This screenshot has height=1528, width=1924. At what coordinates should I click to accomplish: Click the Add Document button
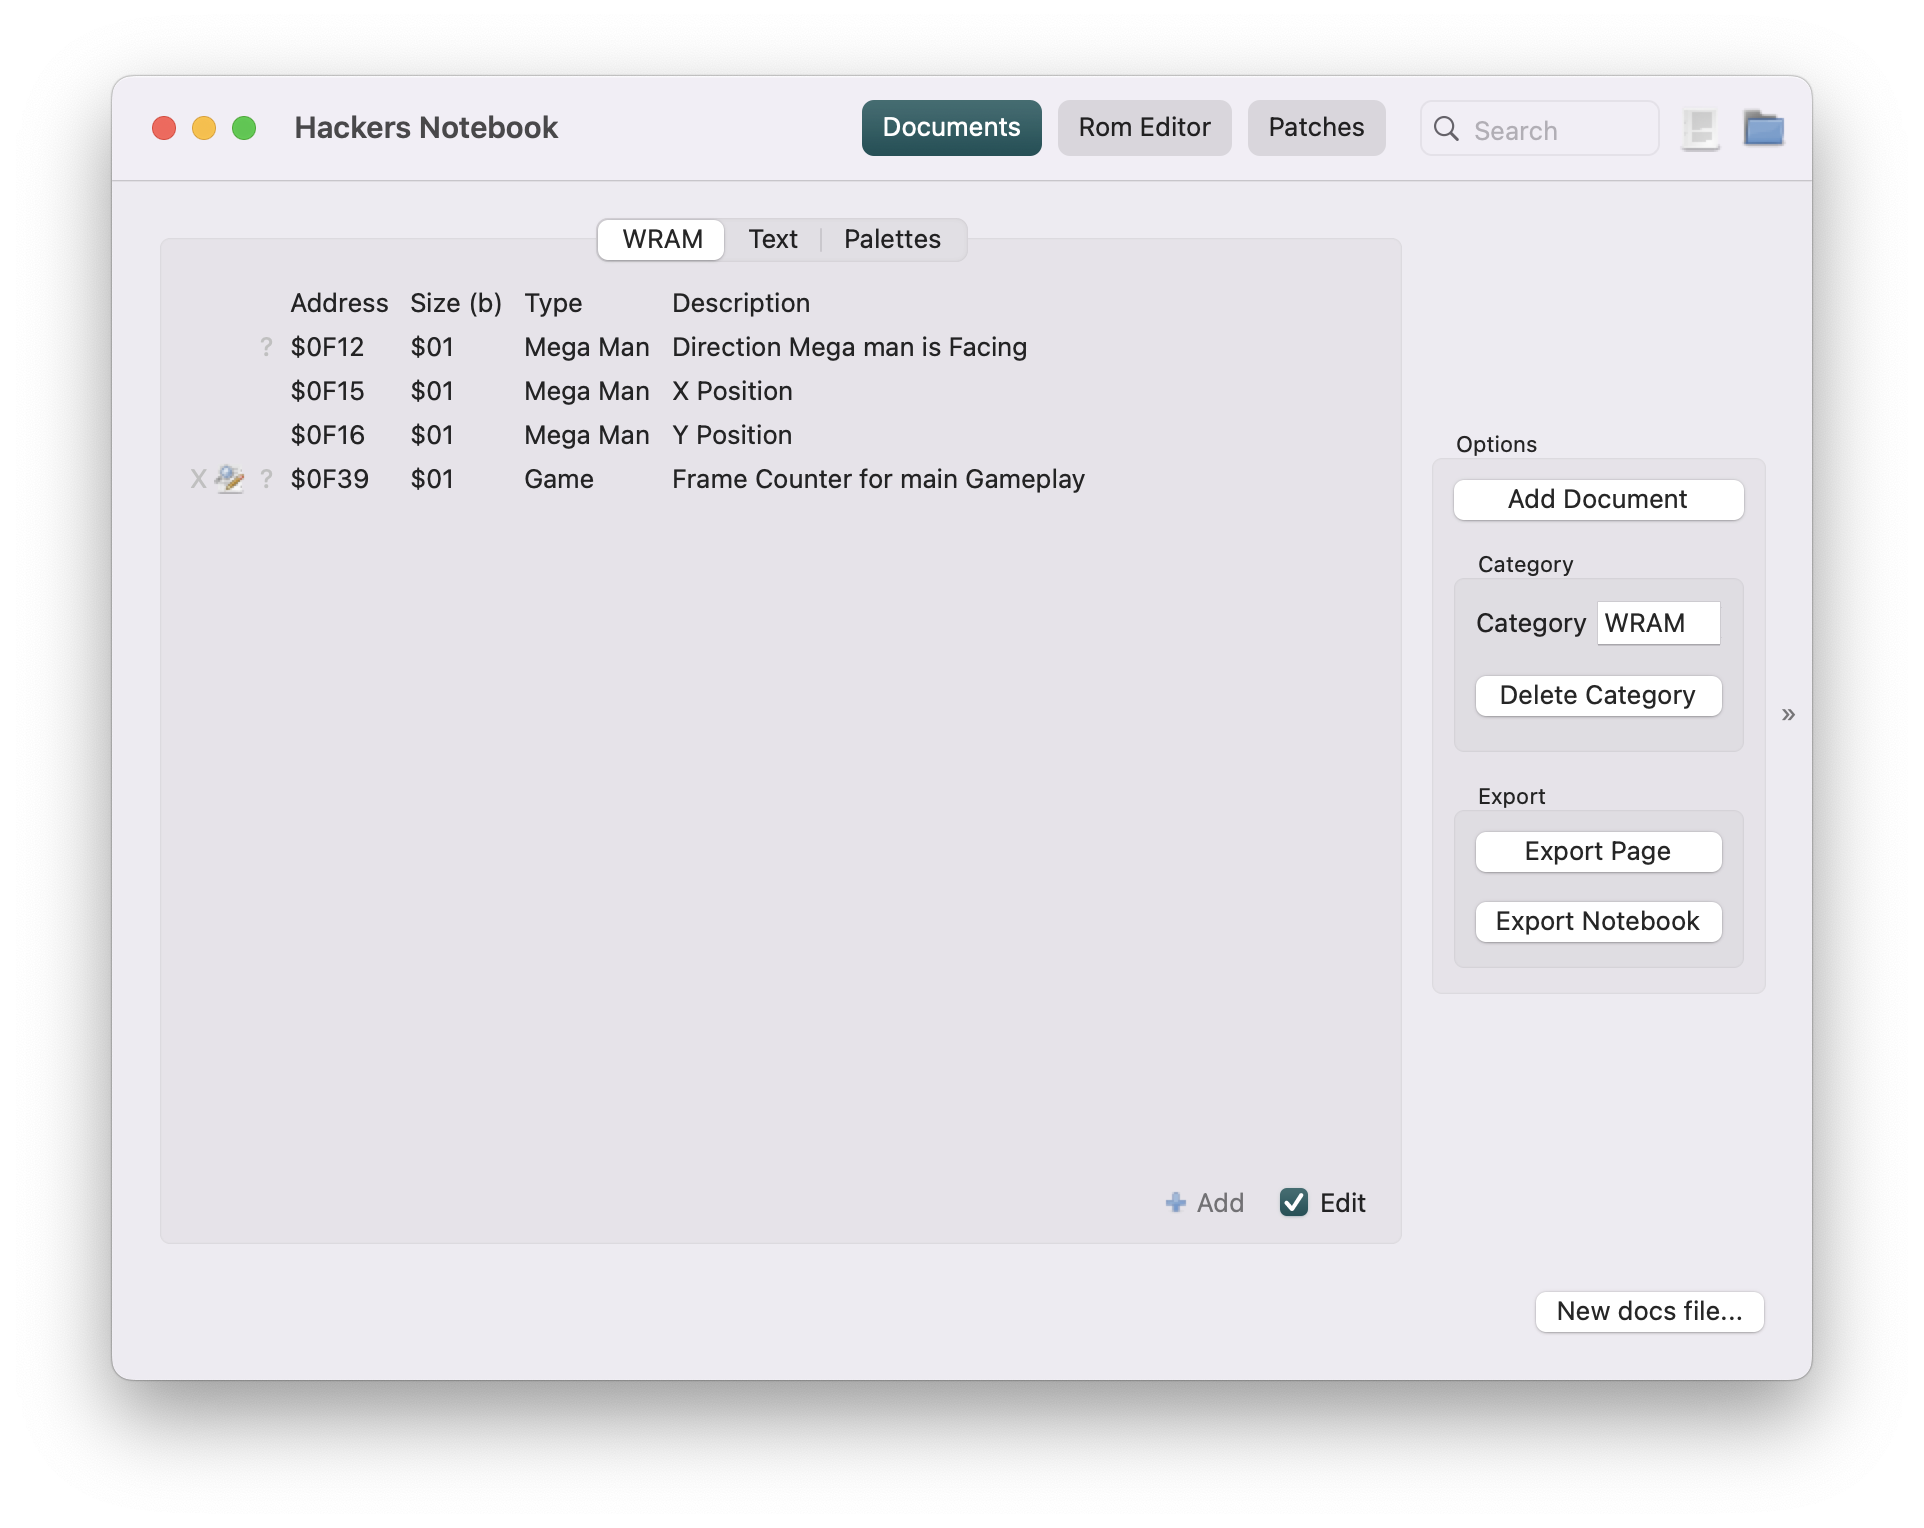pyautogui.click(x=1597, y=499)
